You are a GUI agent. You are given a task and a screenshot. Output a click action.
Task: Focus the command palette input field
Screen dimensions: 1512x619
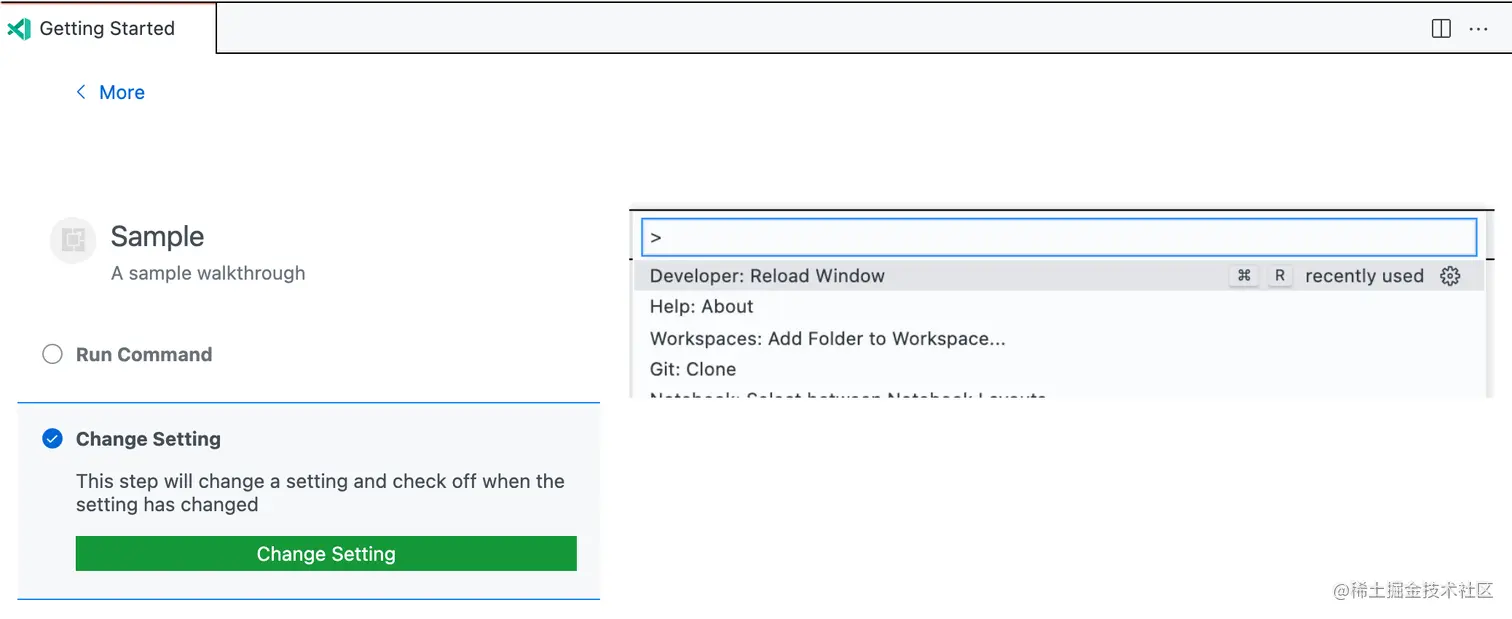pos(1059,237)
